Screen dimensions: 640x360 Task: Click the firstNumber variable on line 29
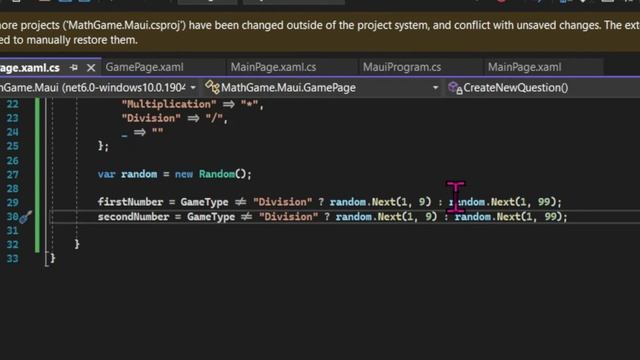pyautogui.click(x=130, y=202)
